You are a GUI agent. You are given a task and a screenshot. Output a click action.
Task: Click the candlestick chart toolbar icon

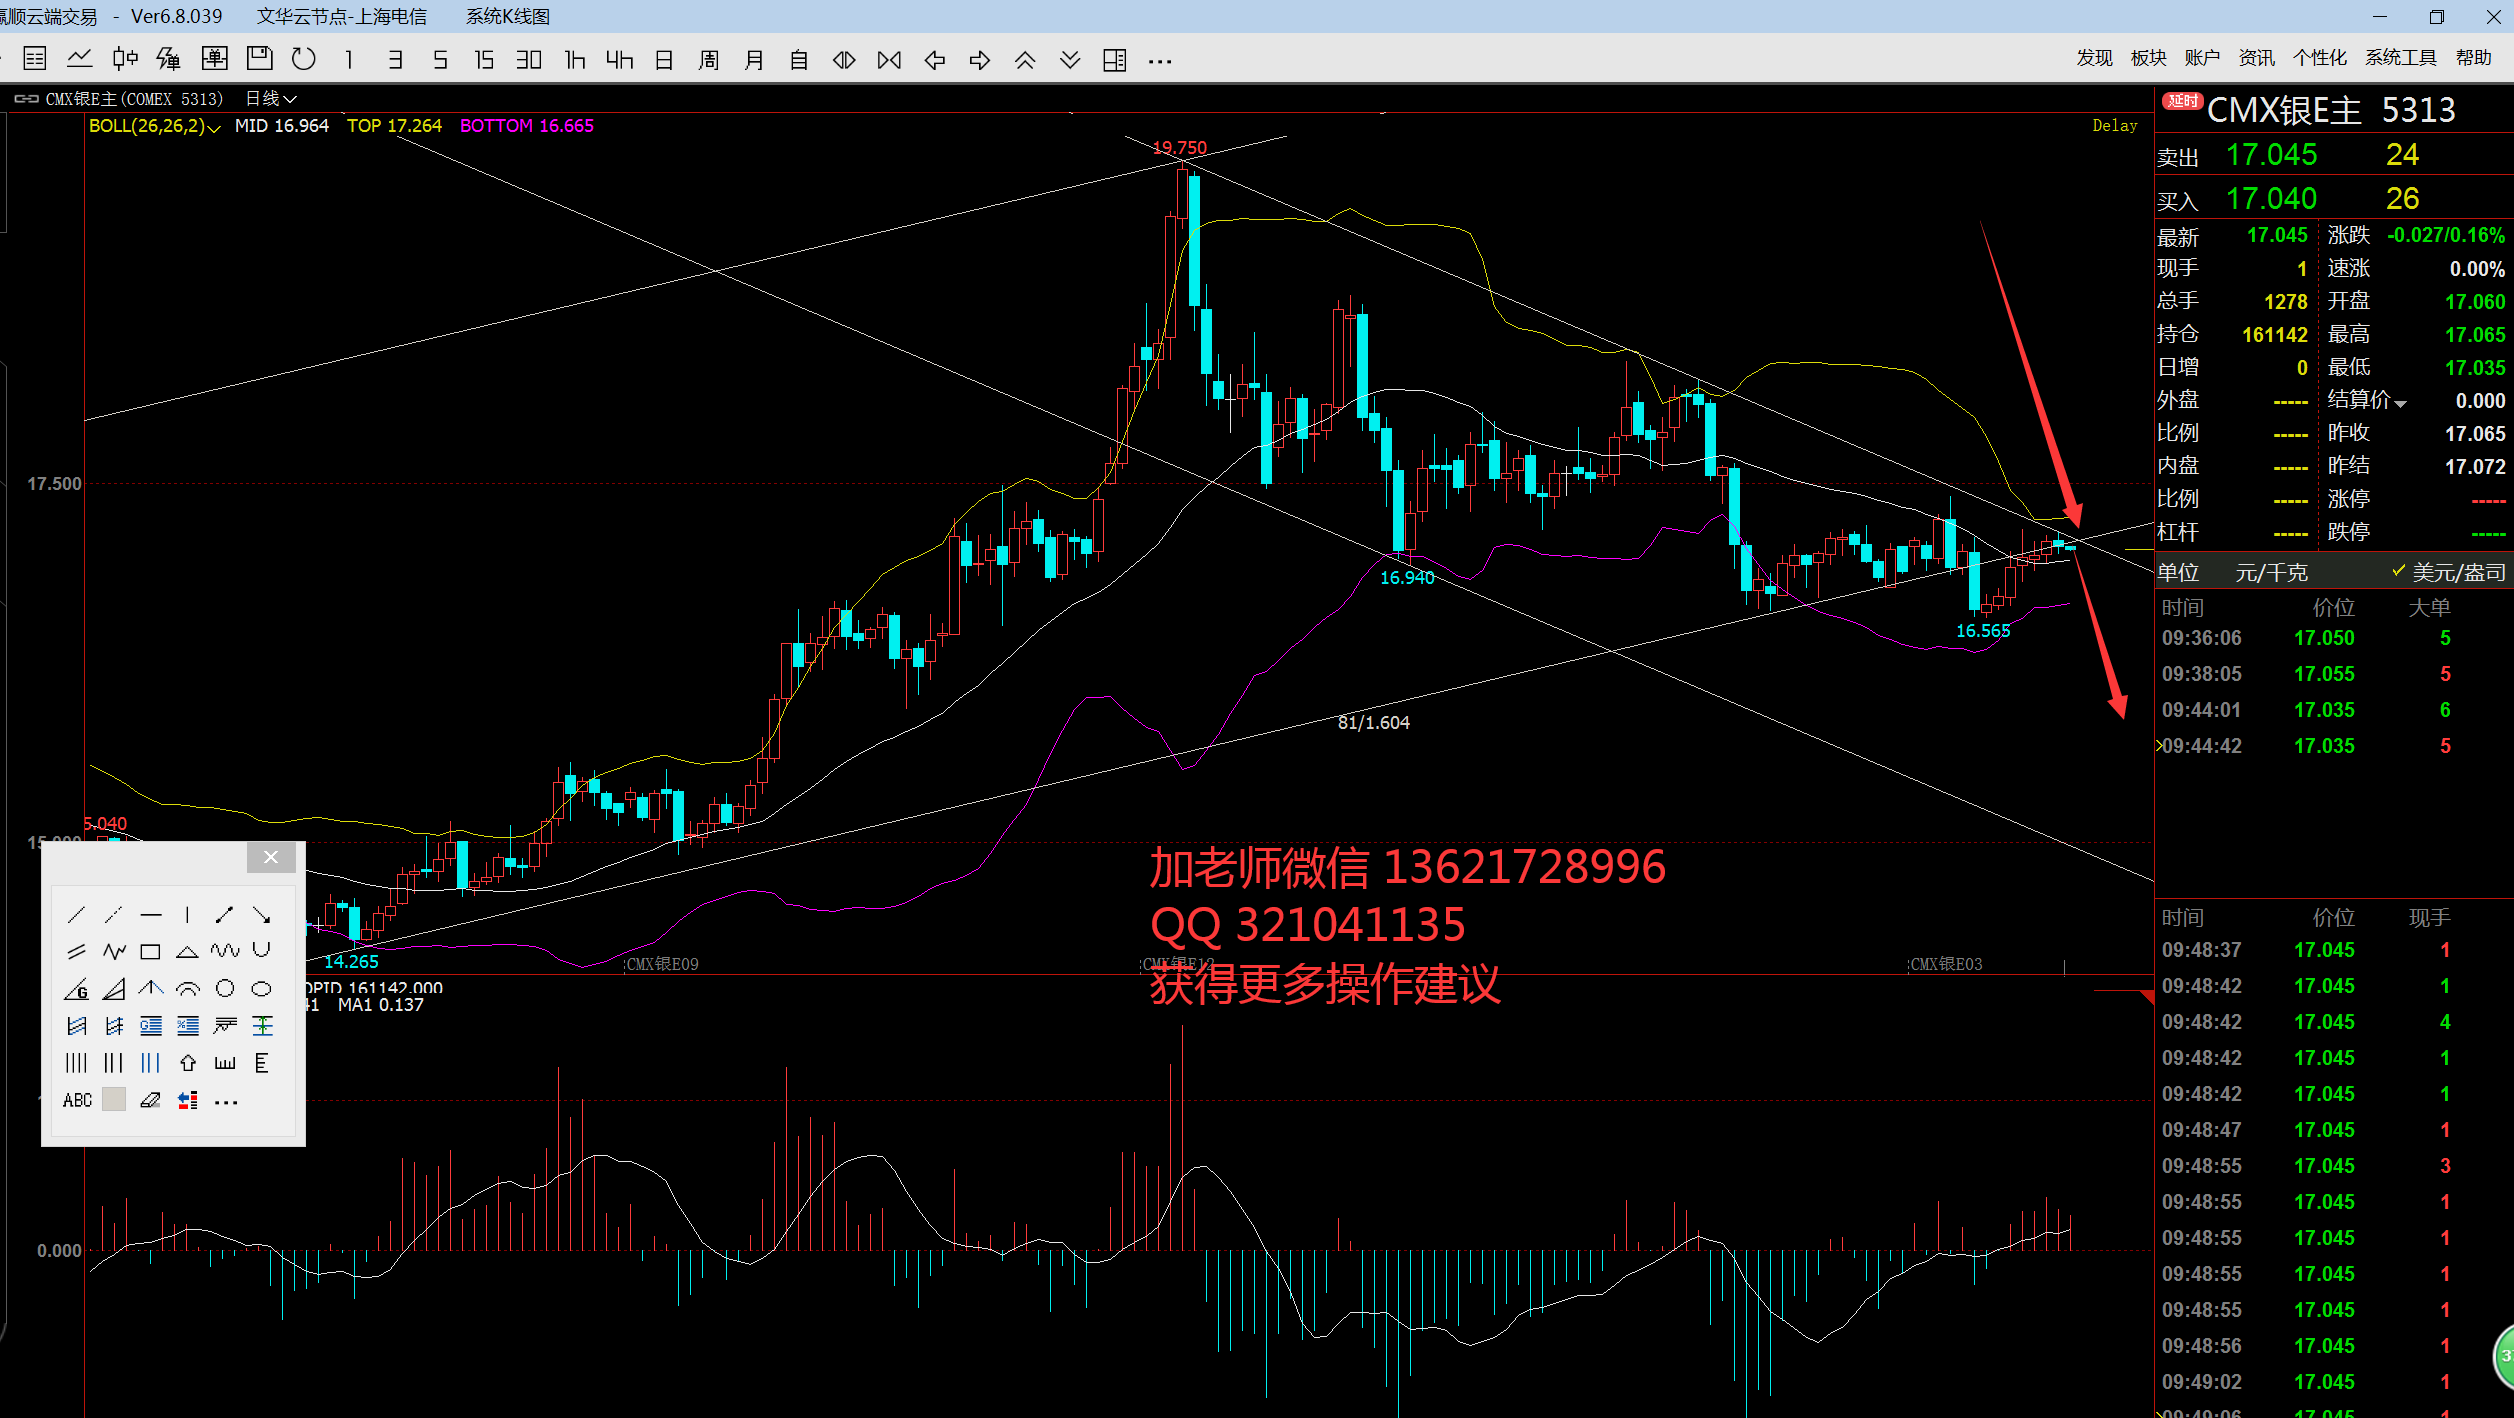(x=124, y=60)
